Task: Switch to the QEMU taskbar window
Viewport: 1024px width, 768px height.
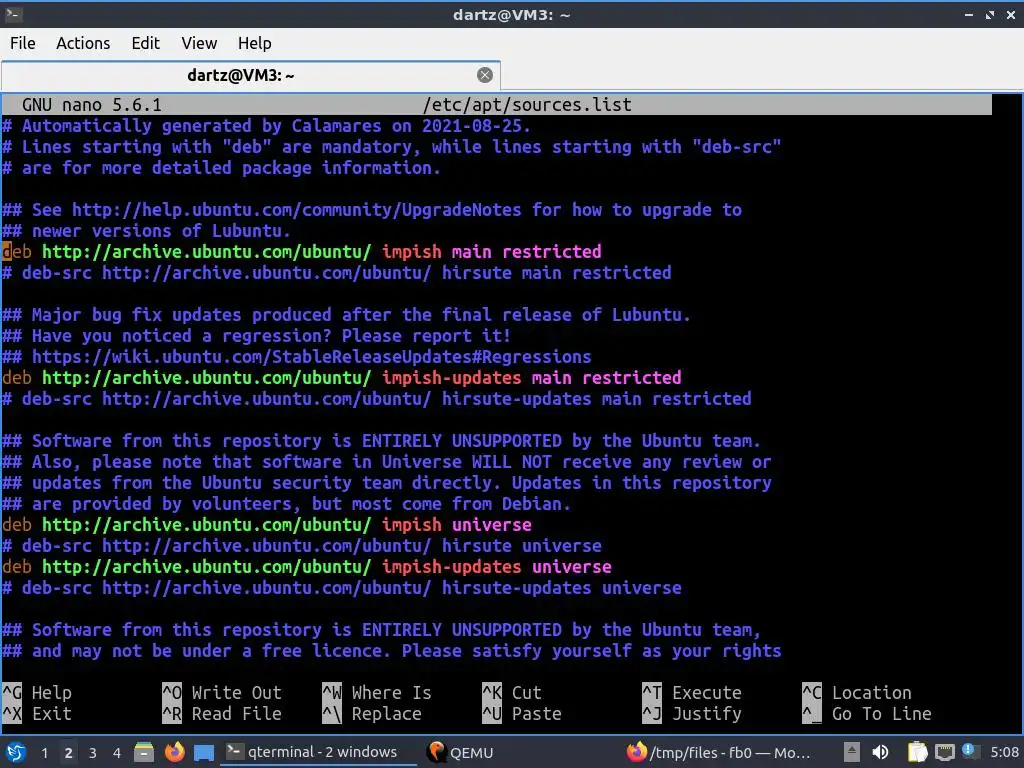Action: (x=460, y=752)
